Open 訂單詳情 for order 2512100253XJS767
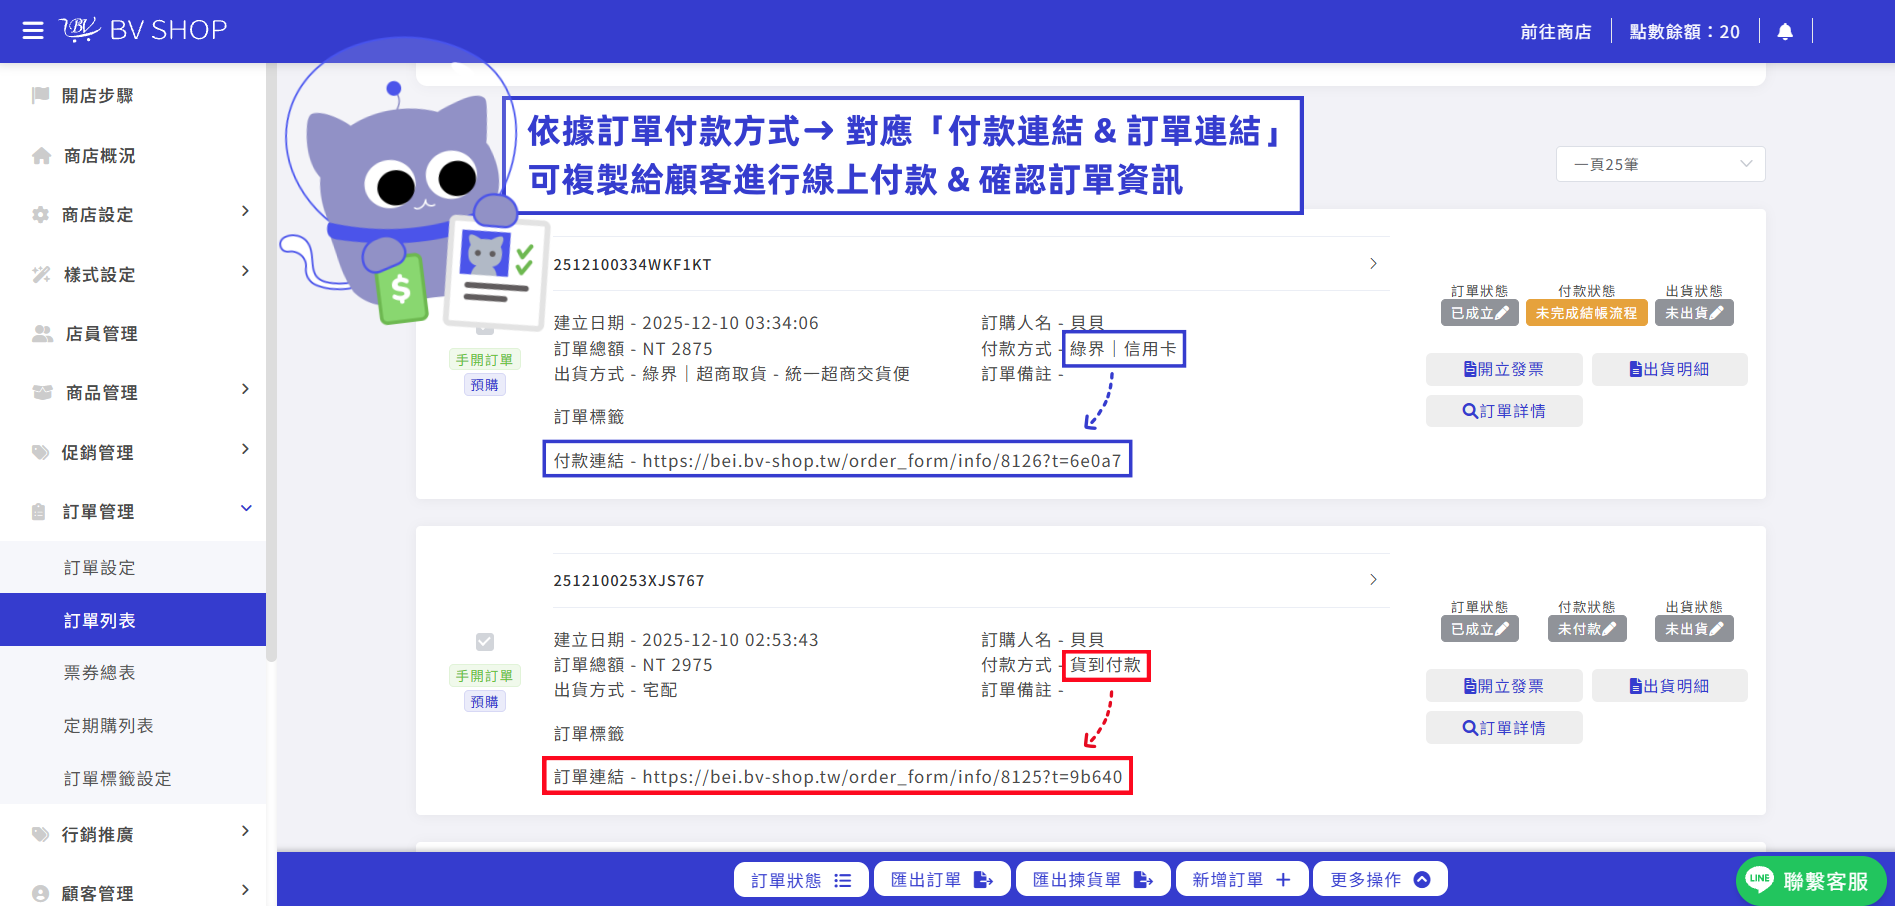 pos(1504,728)
